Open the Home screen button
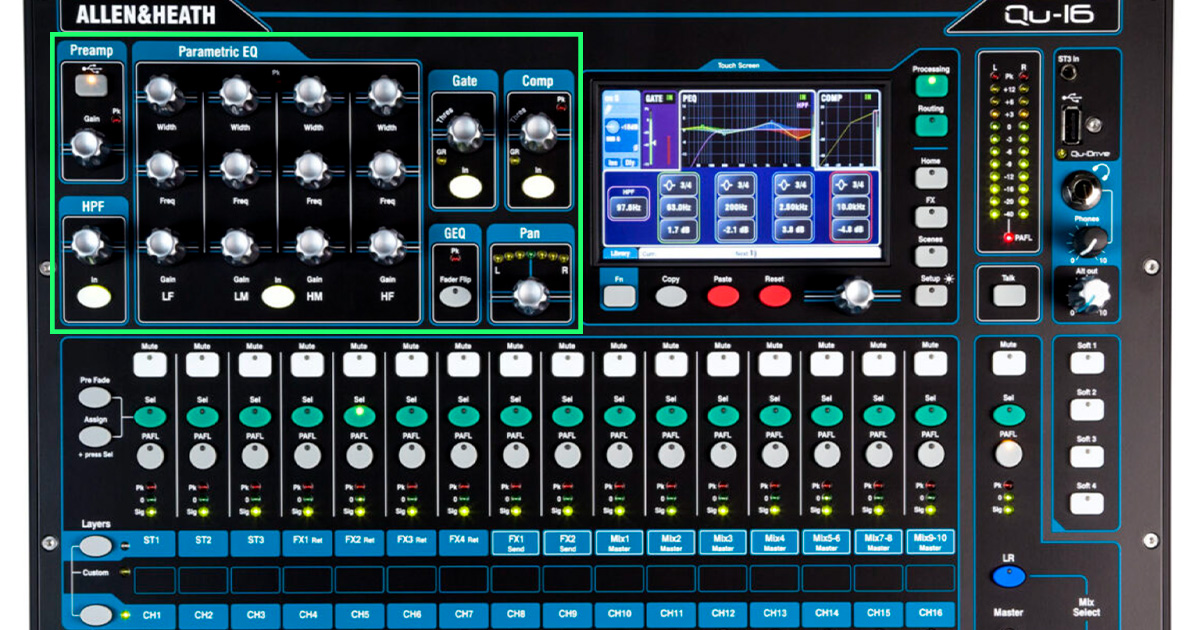This screenshot has height=630, width=1200. coord(931,177)
